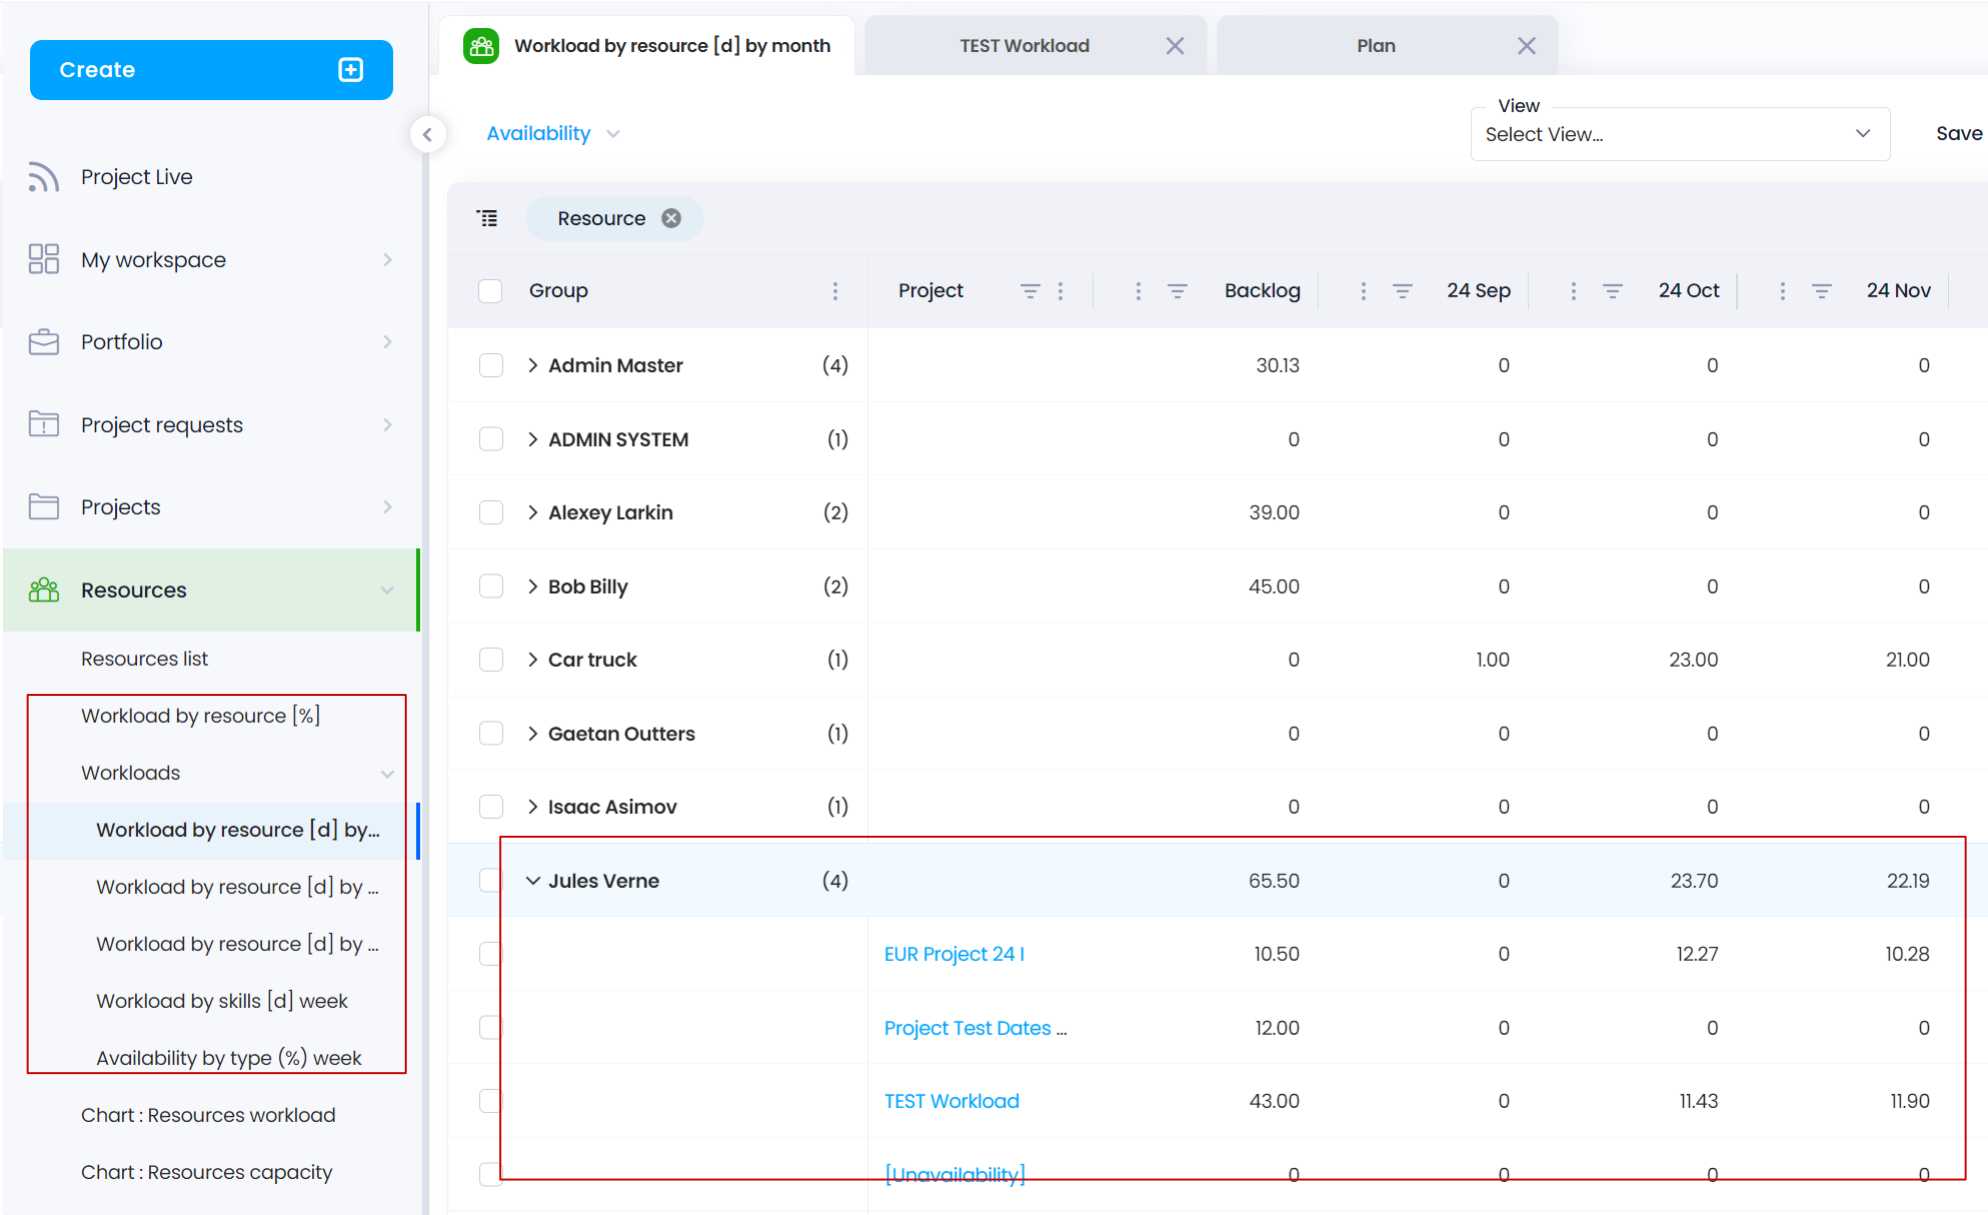Check the ADMIN SYSTEM row checkbox
Viewport: 1988px width, 1215px height.
[x=490, y=439]
